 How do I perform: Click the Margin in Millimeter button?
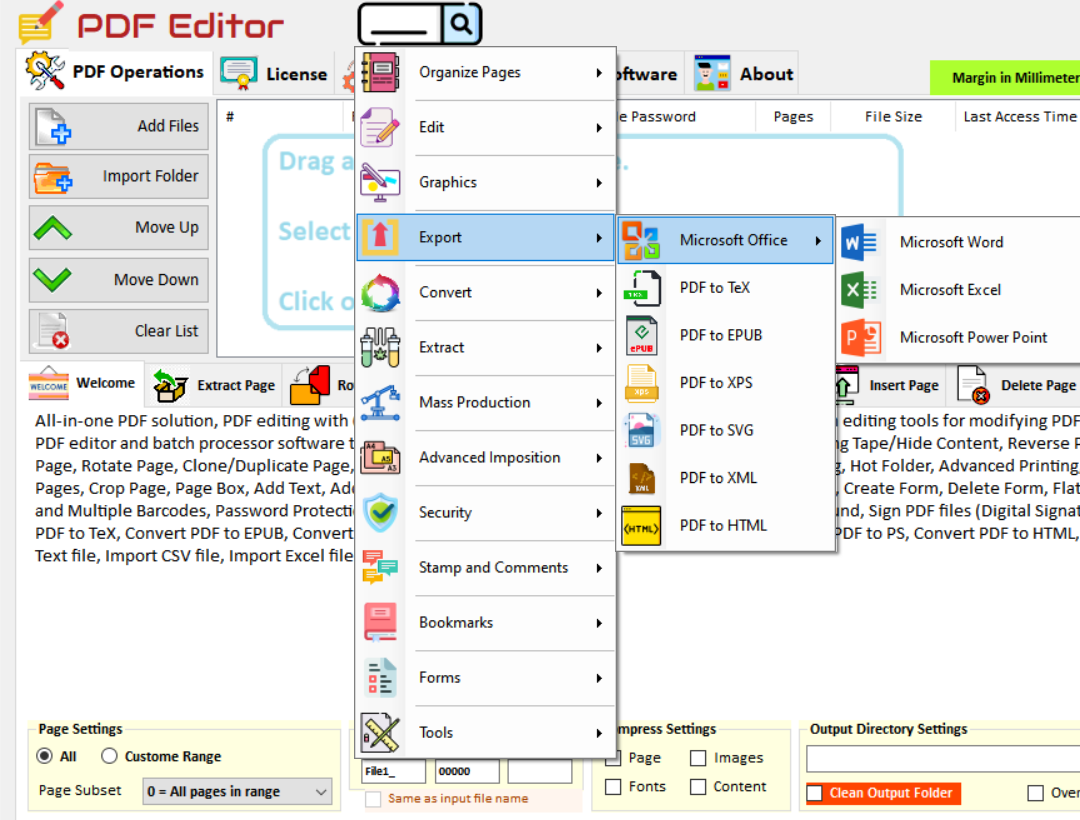point(1006,78)
